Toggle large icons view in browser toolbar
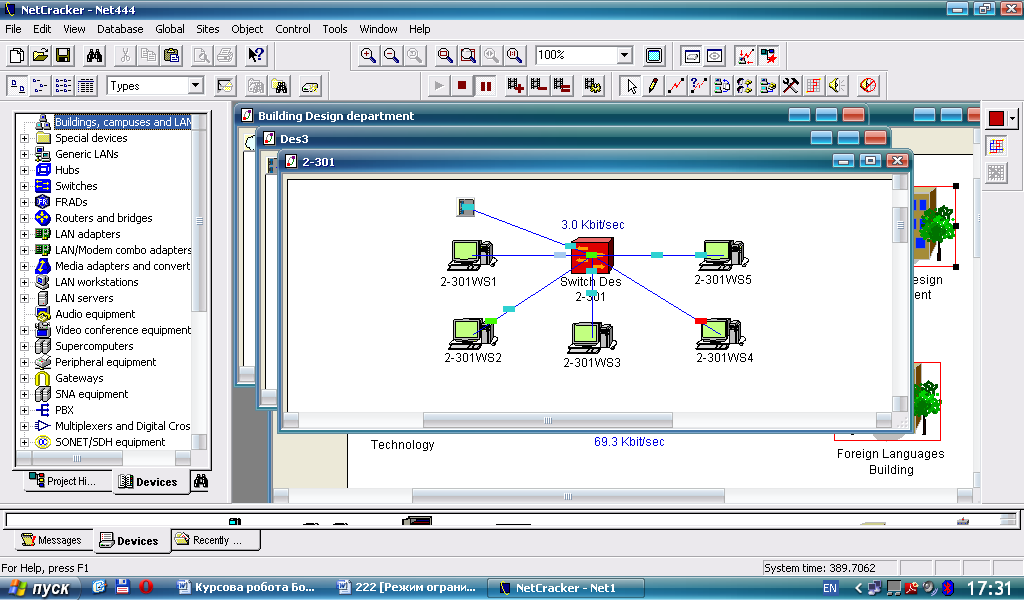 click(x=17, y=86)
